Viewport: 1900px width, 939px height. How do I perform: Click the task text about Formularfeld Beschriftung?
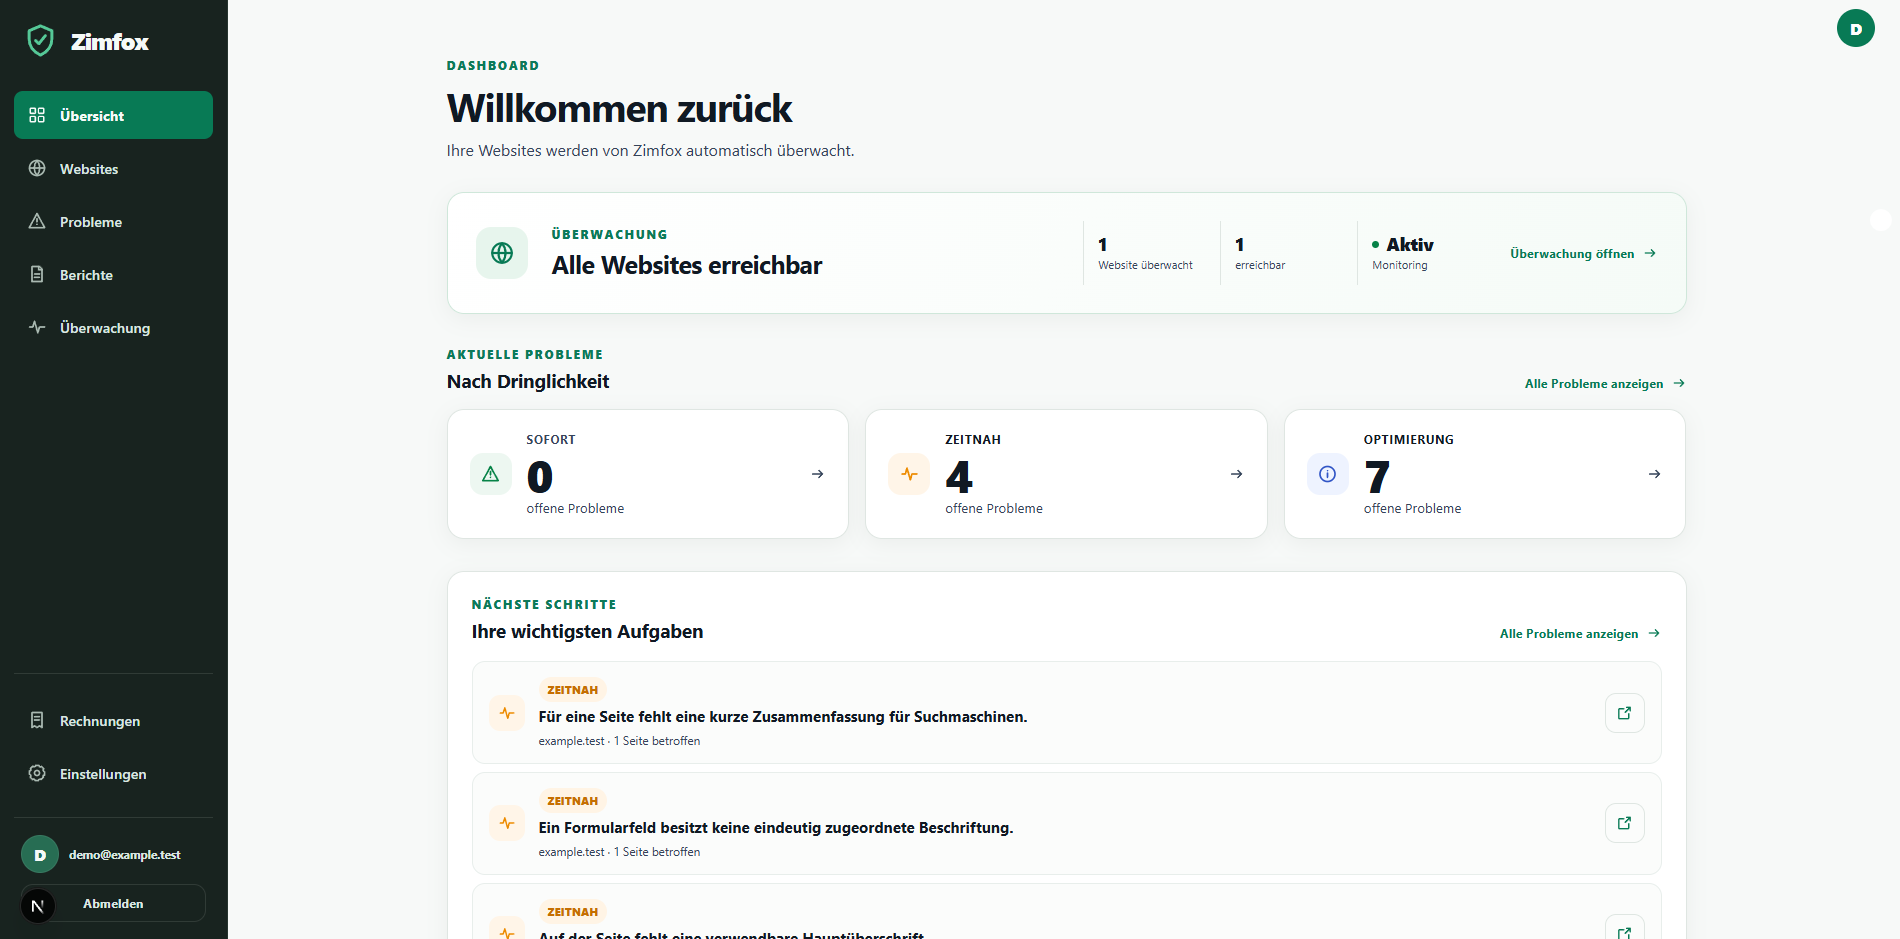(775, 828)
